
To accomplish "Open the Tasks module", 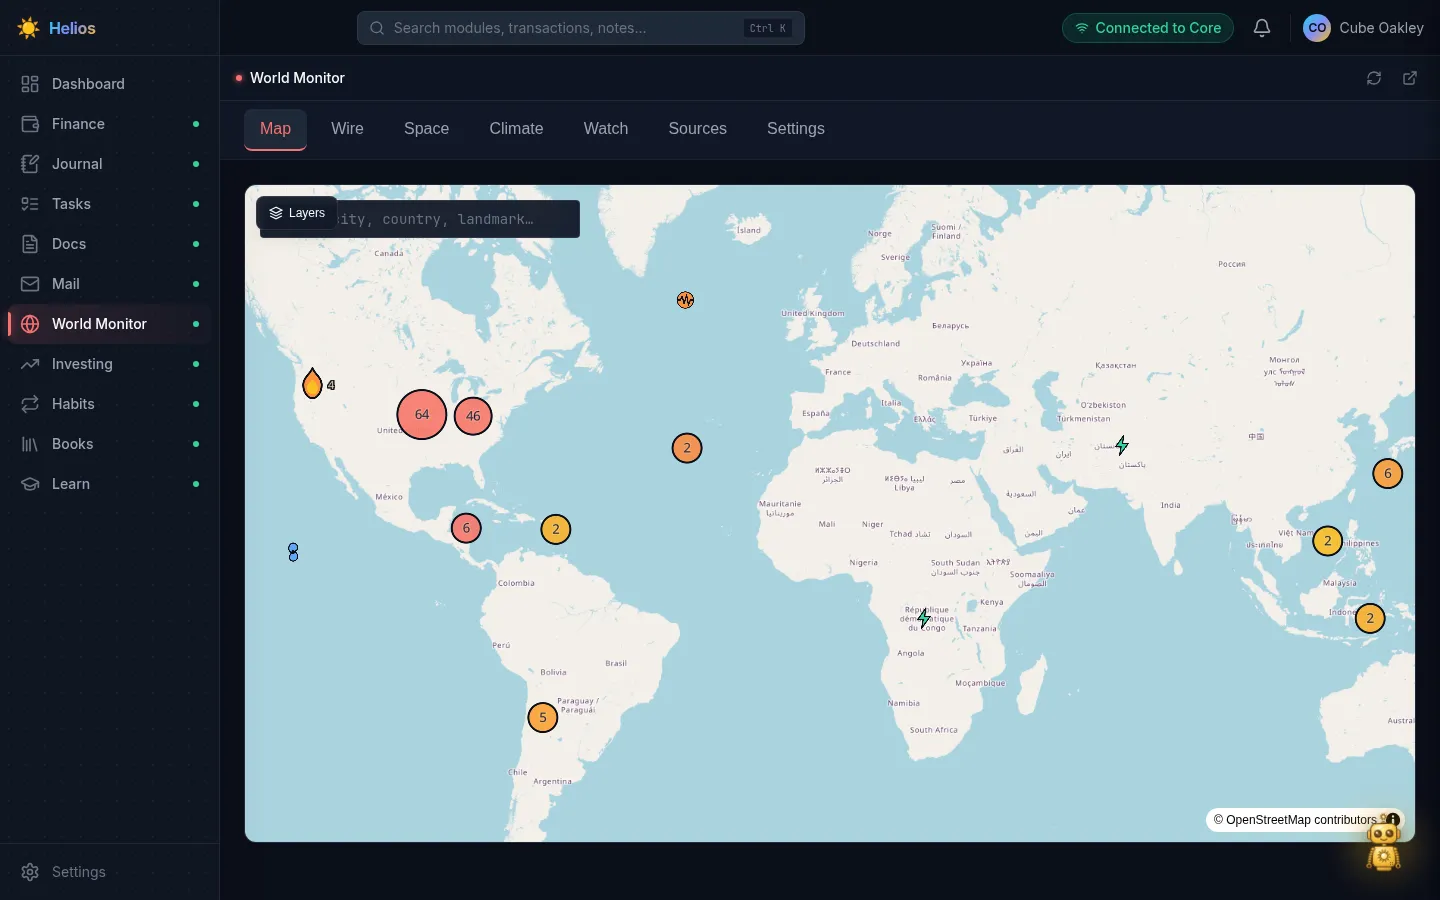I will (110, 204).
